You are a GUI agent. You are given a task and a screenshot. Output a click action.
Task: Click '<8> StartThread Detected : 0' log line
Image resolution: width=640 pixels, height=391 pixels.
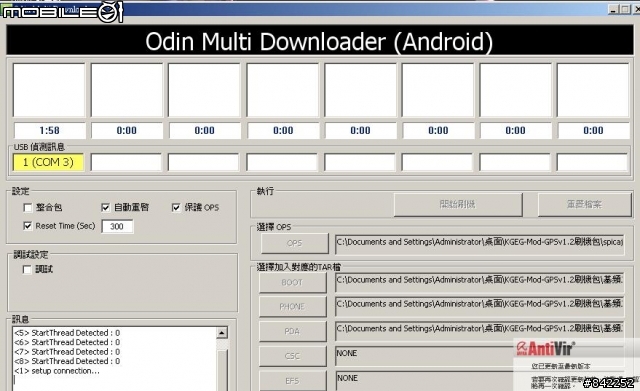coord(67,361)
